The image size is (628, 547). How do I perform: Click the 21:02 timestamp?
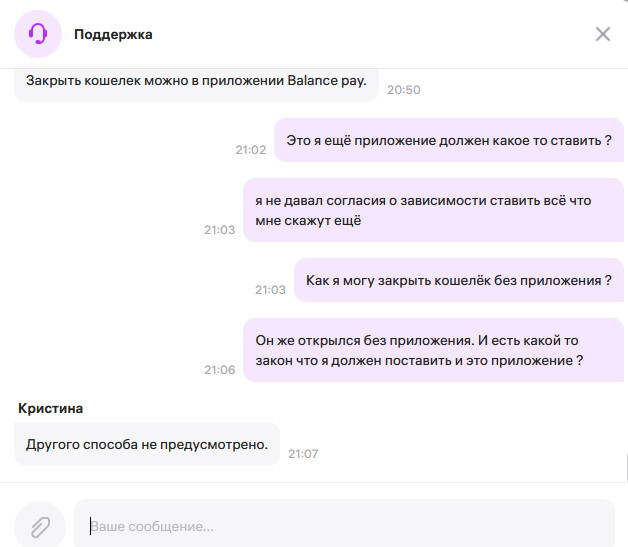pyautogui.click(x=250, y=150)
